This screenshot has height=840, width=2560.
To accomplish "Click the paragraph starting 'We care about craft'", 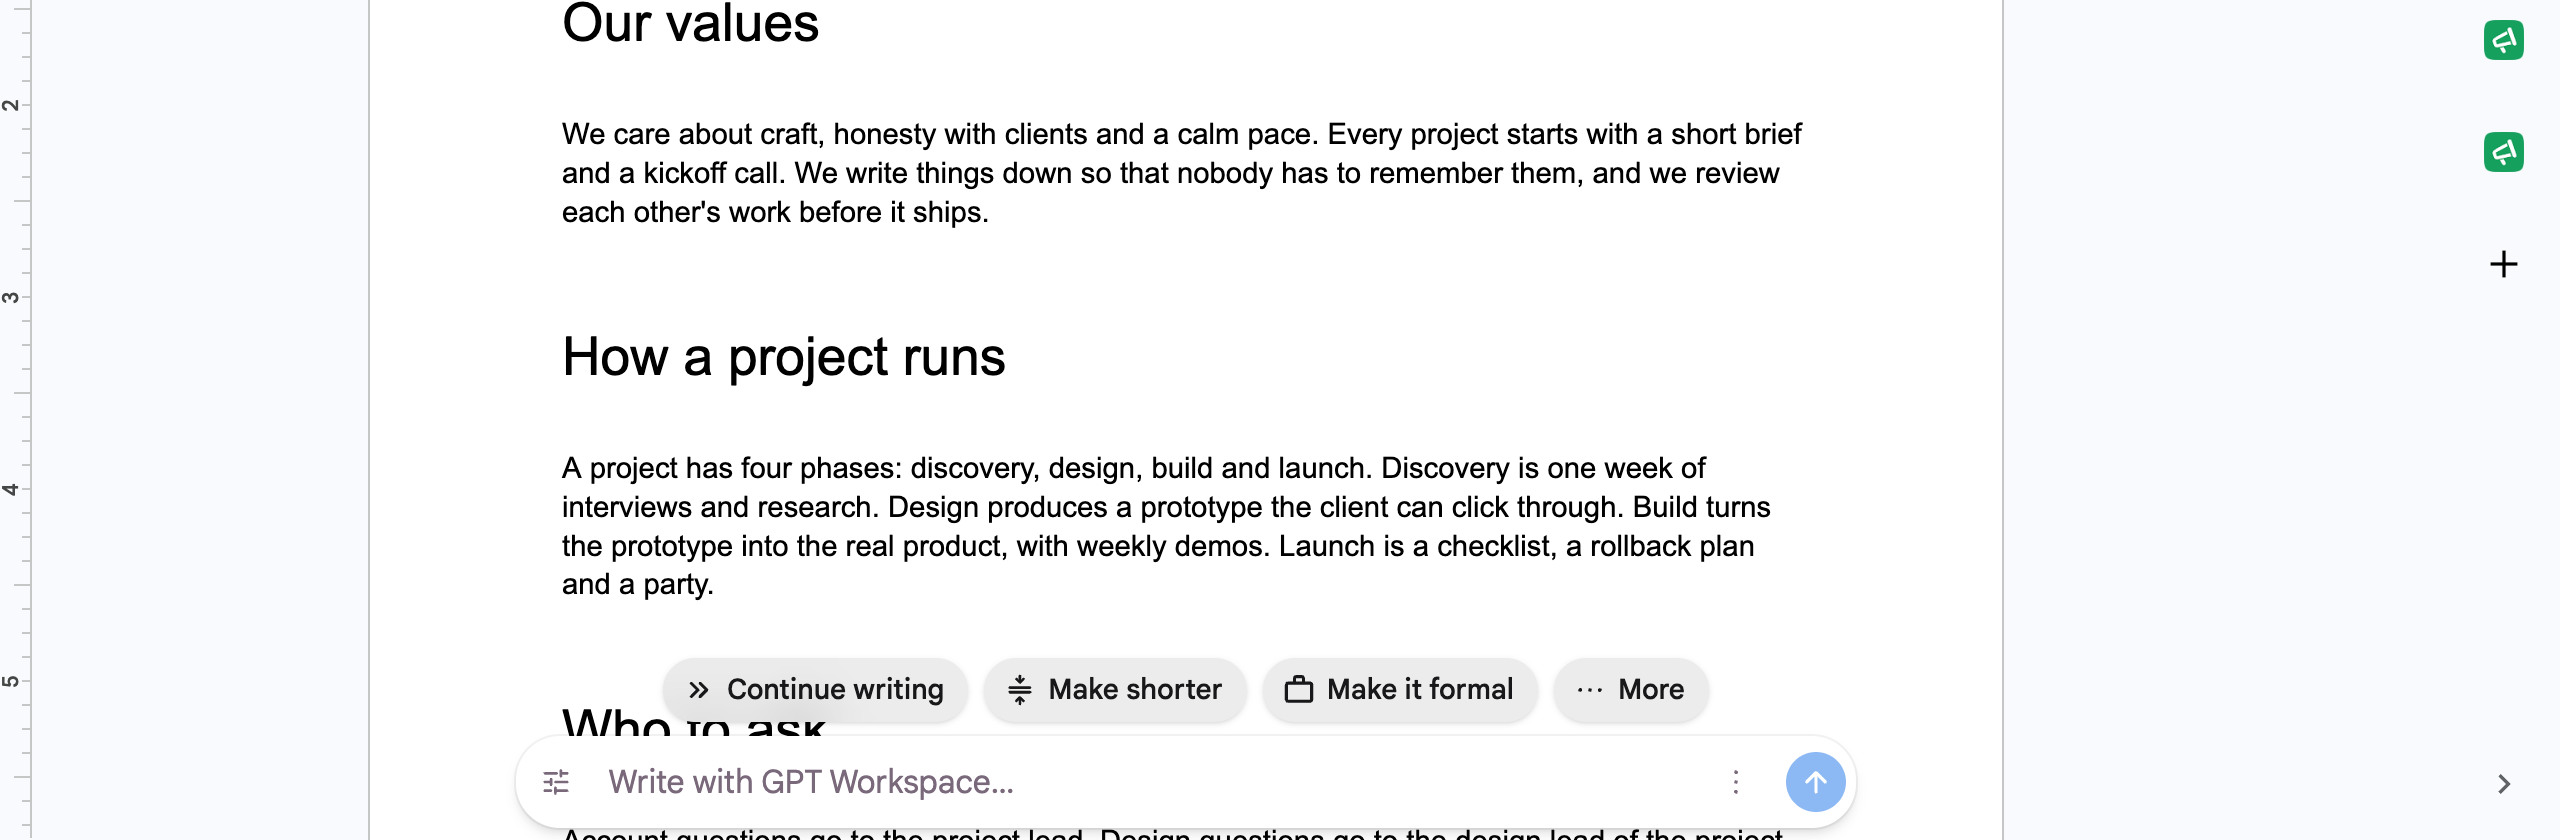I will [x=1181, y=173].
